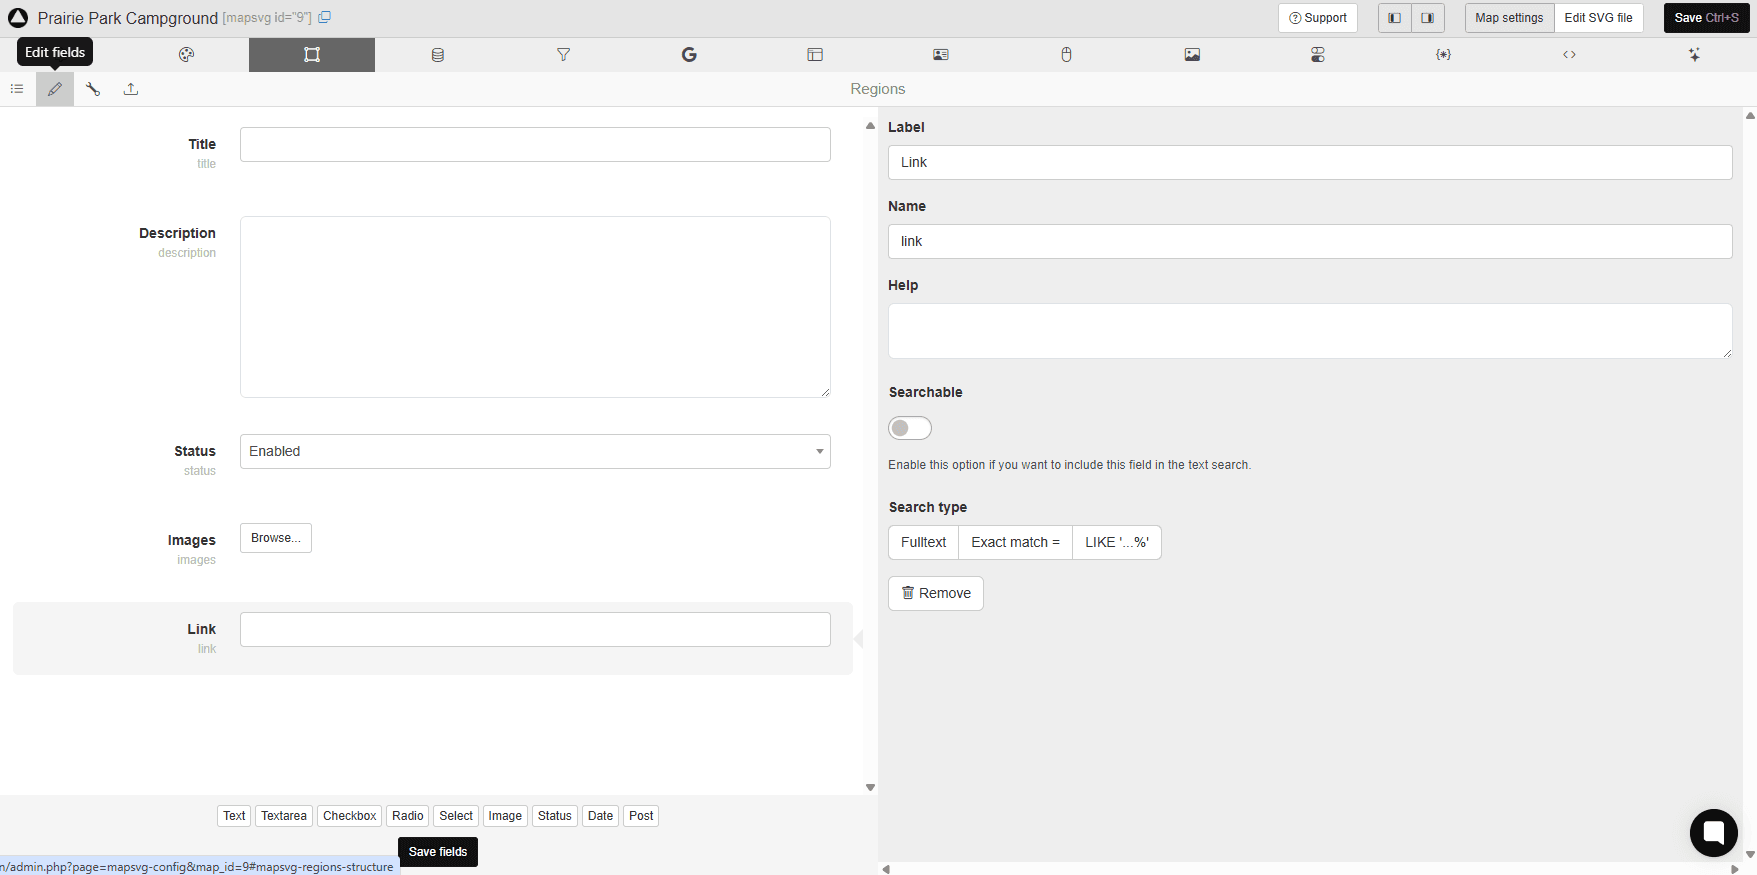The width and height of the screenshot is (1757, 875).
Task: Add a Textarea field type
Action: (284, 816)
